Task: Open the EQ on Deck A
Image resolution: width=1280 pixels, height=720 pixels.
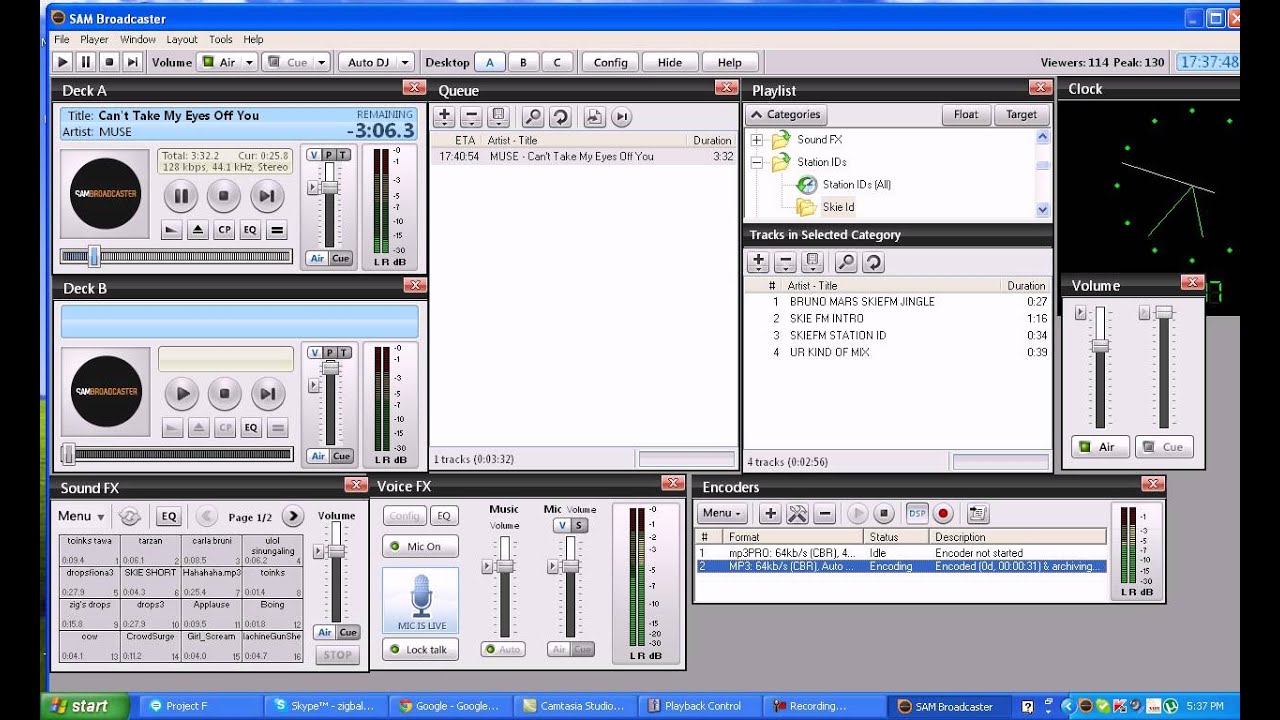Action: (250, 230)
